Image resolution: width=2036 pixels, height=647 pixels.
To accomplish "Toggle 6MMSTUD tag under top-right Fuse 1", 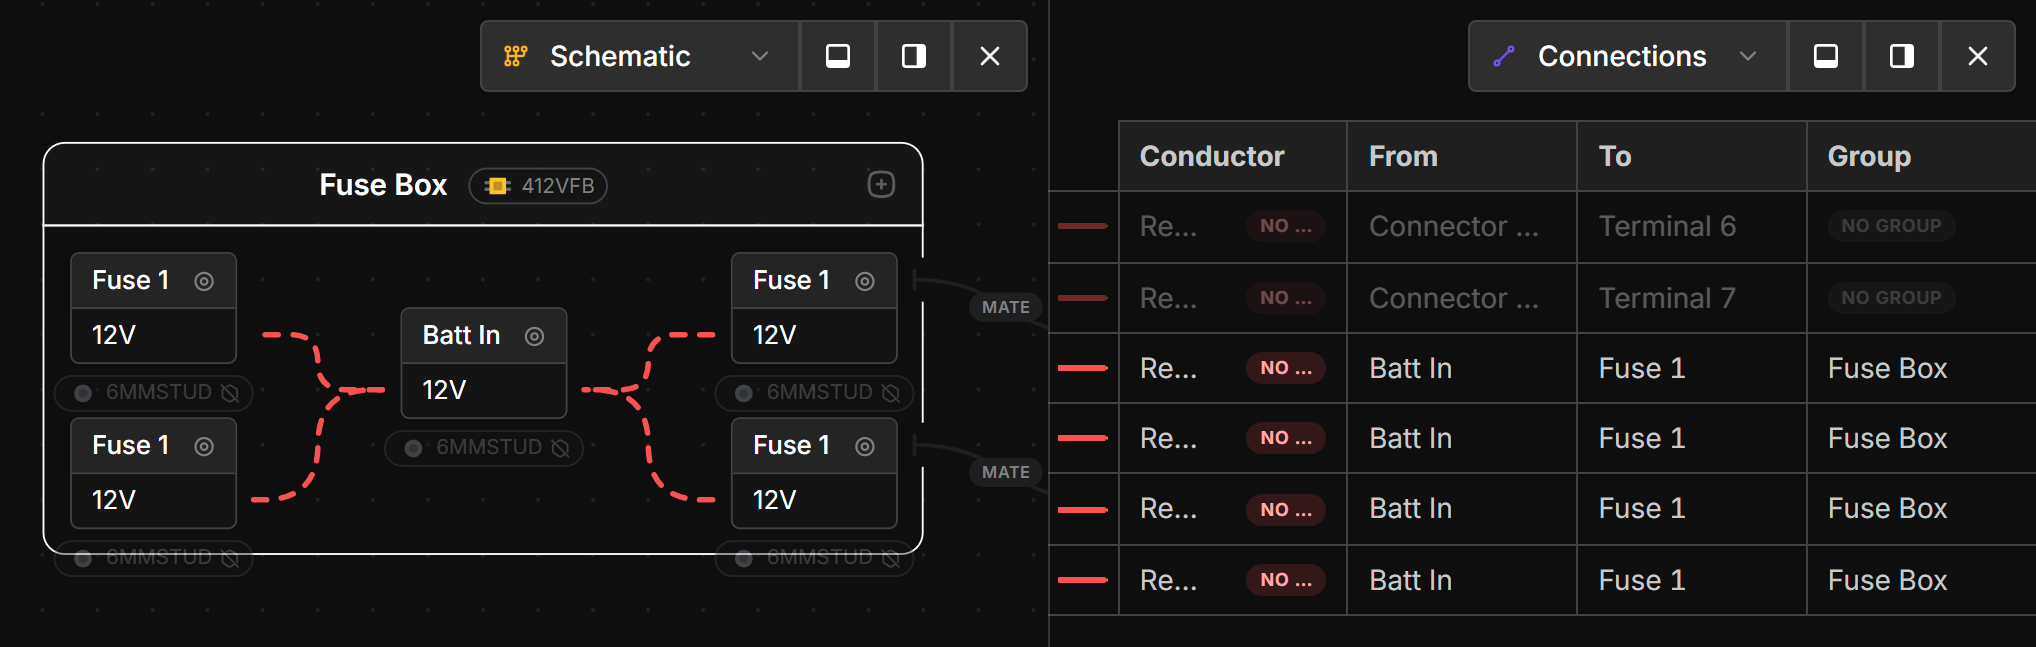I will click(x=815, y=392).
